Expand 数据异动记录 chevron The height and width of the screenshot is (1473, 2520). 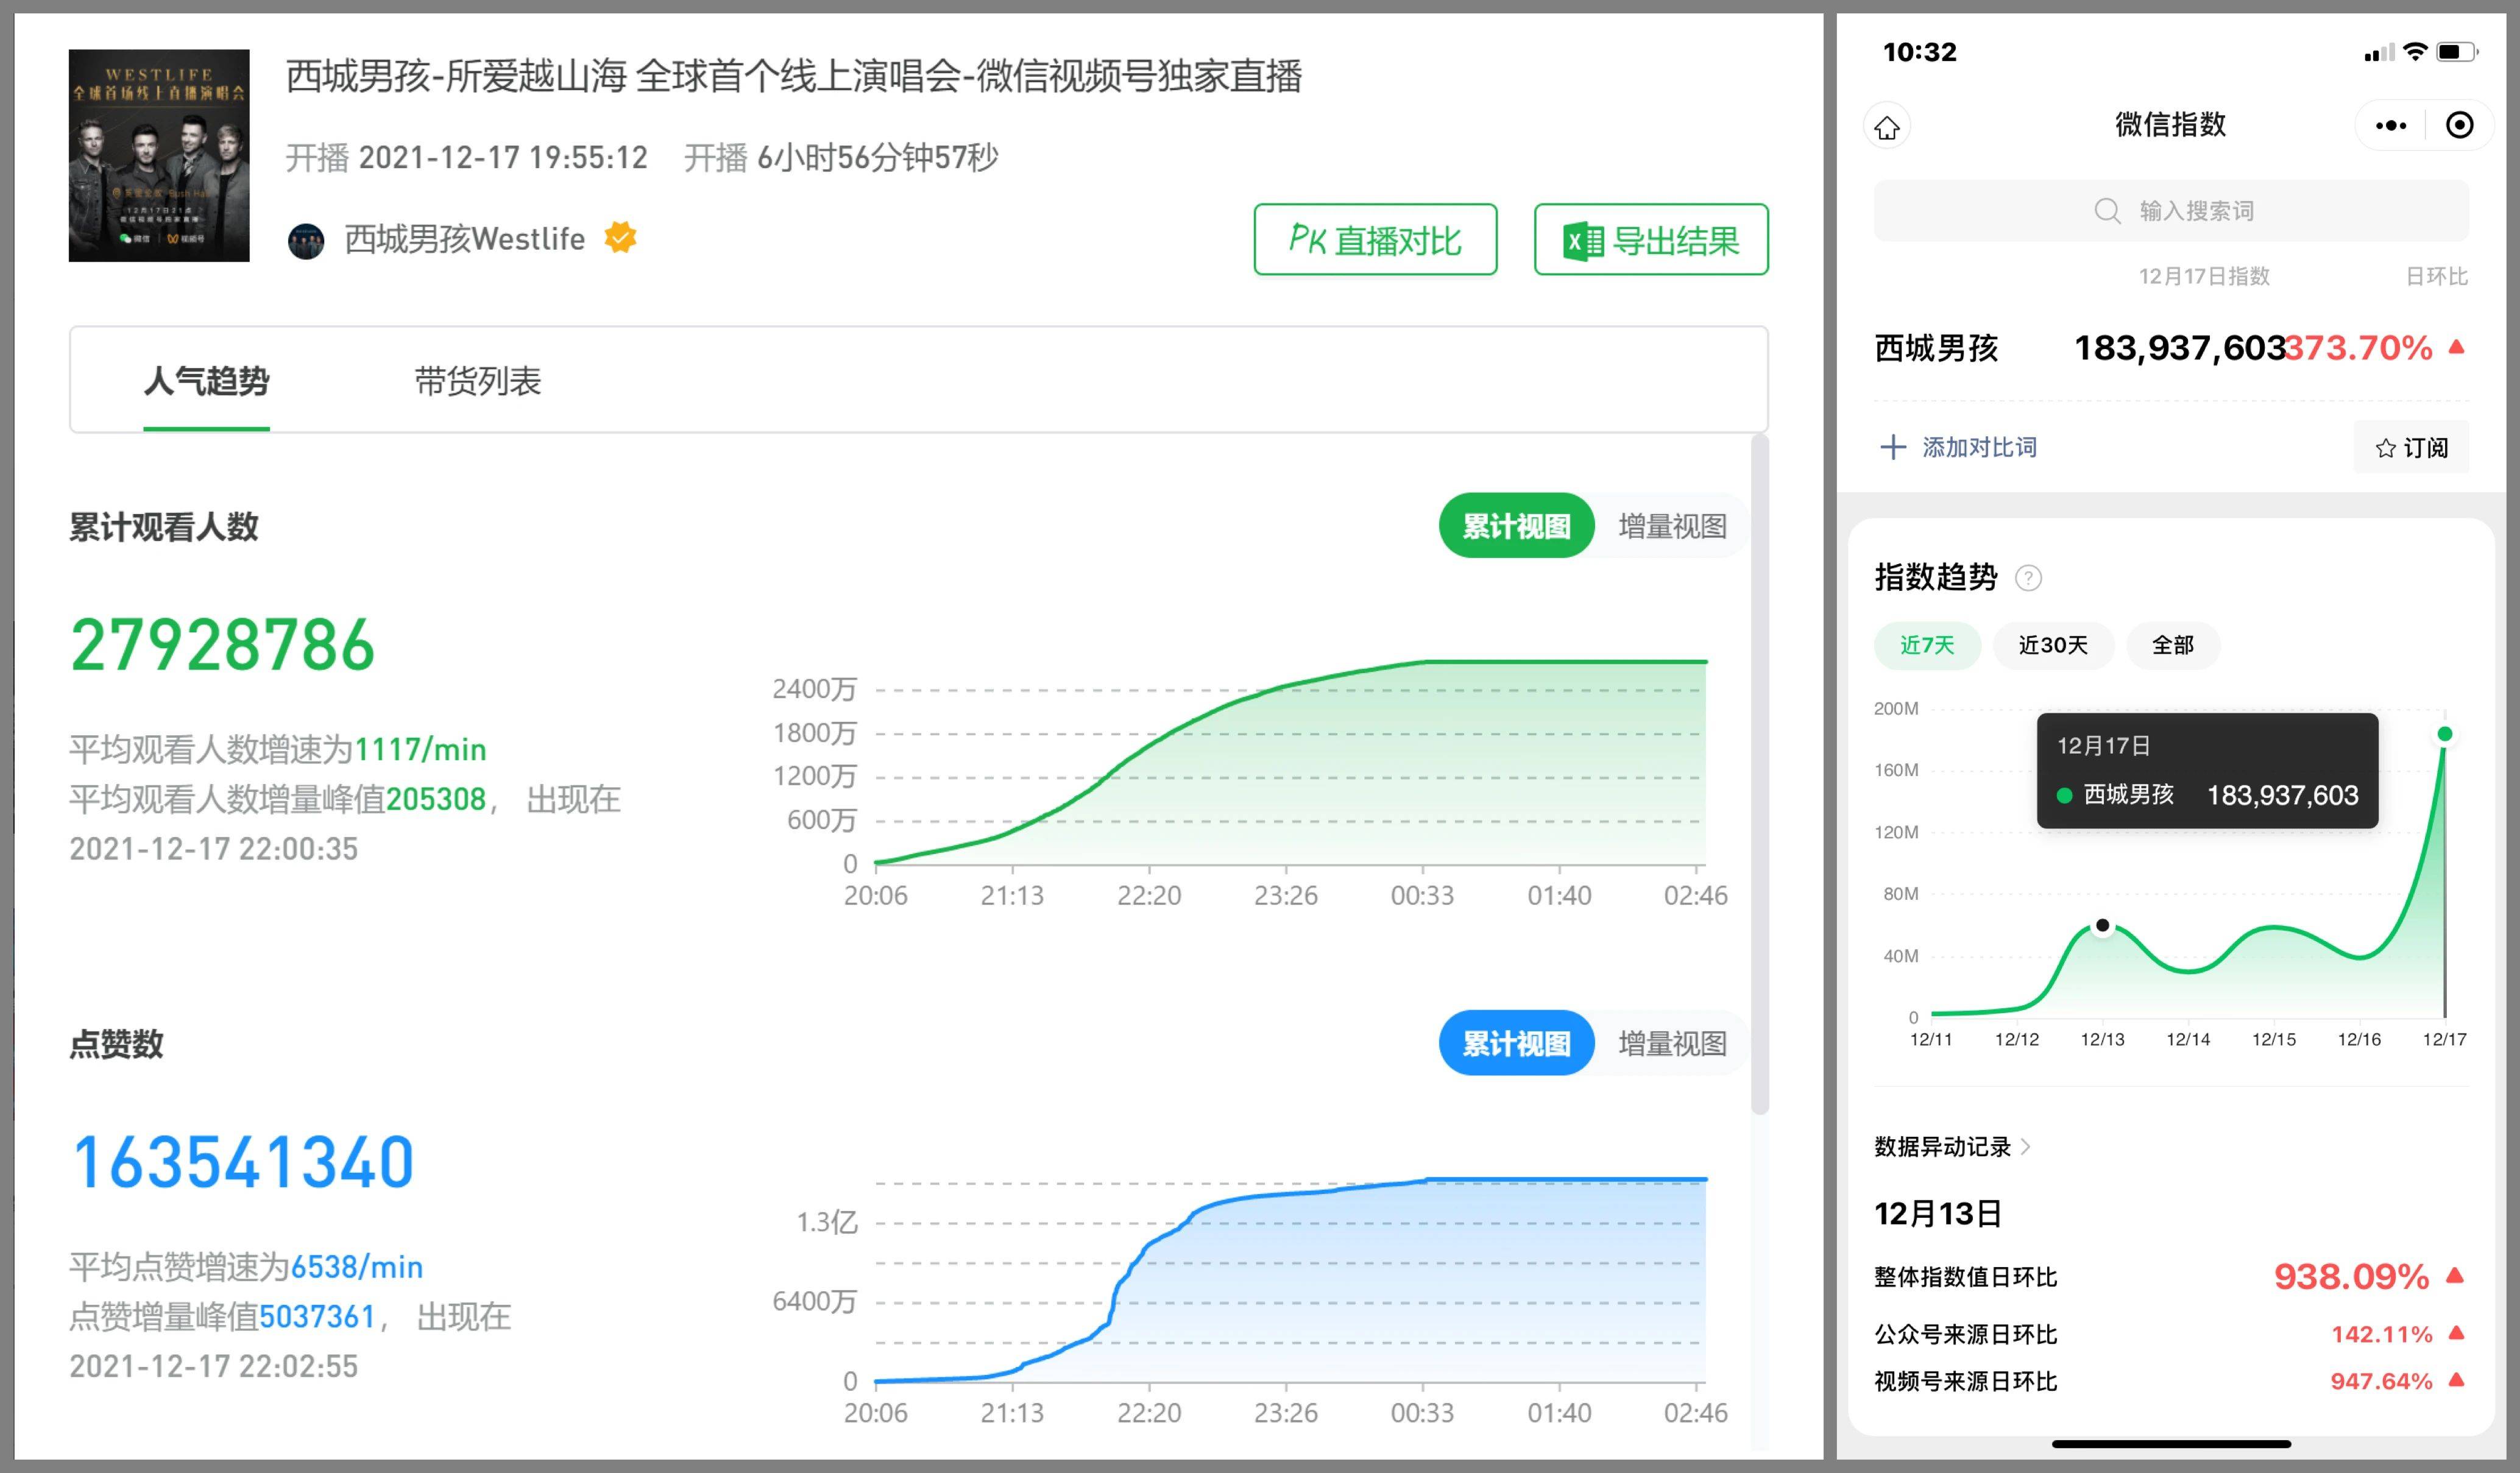[2026, 1146]
